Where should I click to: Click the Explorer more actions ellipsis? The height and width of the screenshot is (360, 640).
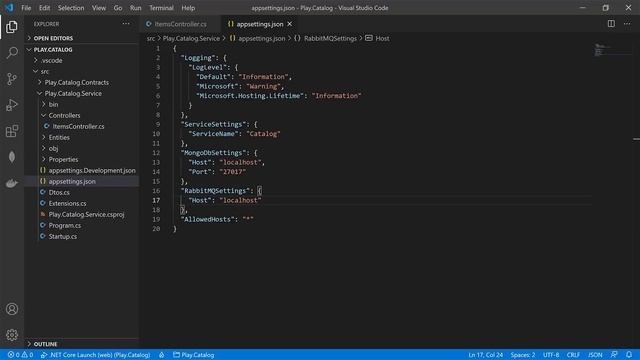tap(126, 24)
